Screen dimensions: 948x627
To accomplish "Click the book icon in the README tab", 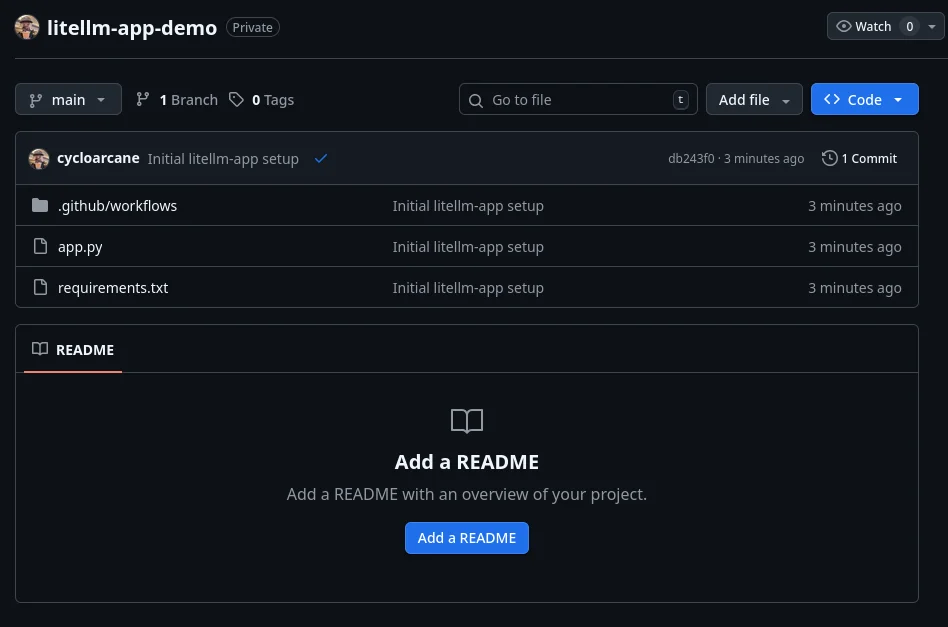I will click(x=40, y=349).
